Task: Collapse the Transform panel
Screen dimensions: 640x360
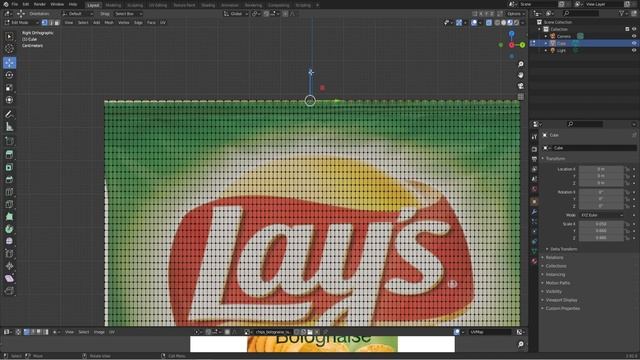Action: (554, 158)
